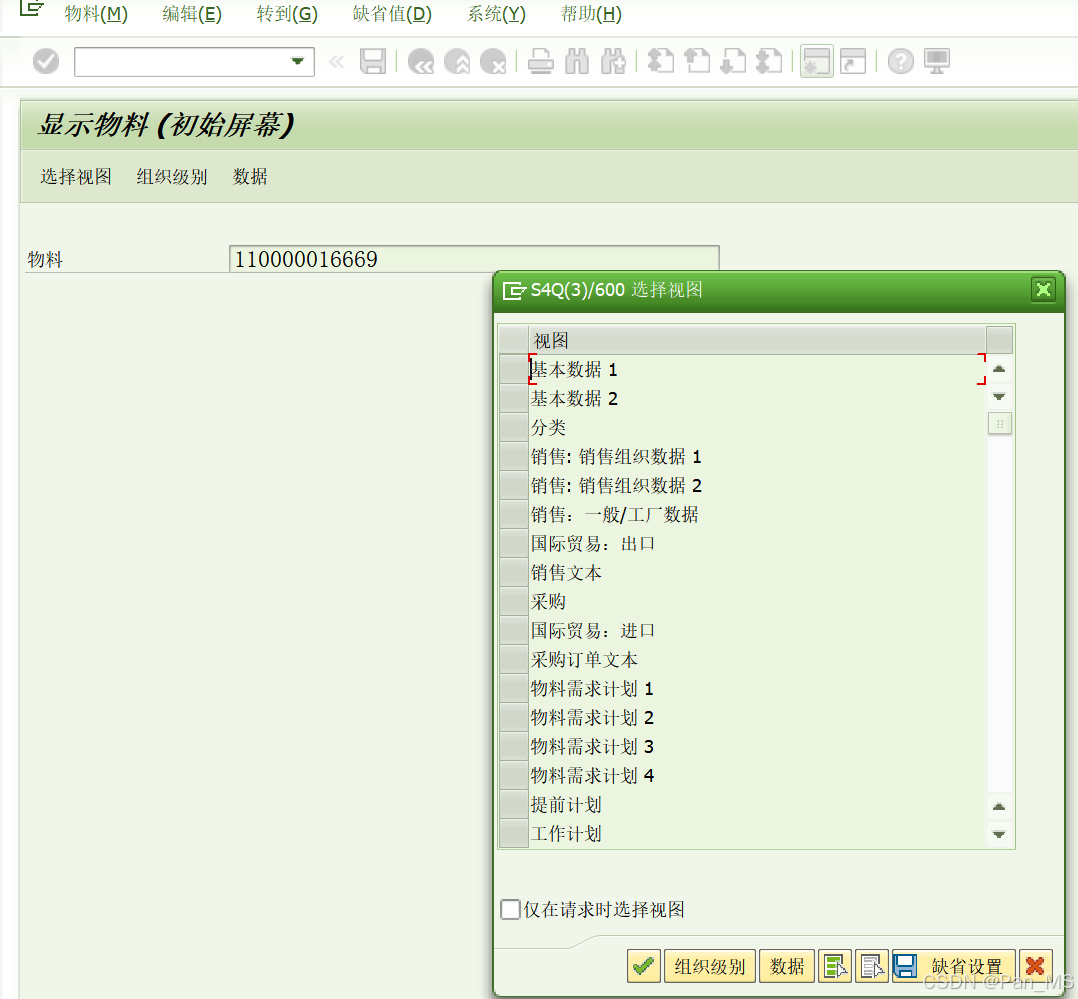Select row marker for 采购
This screenshot has width=1078, height=999.
(514, 602)
